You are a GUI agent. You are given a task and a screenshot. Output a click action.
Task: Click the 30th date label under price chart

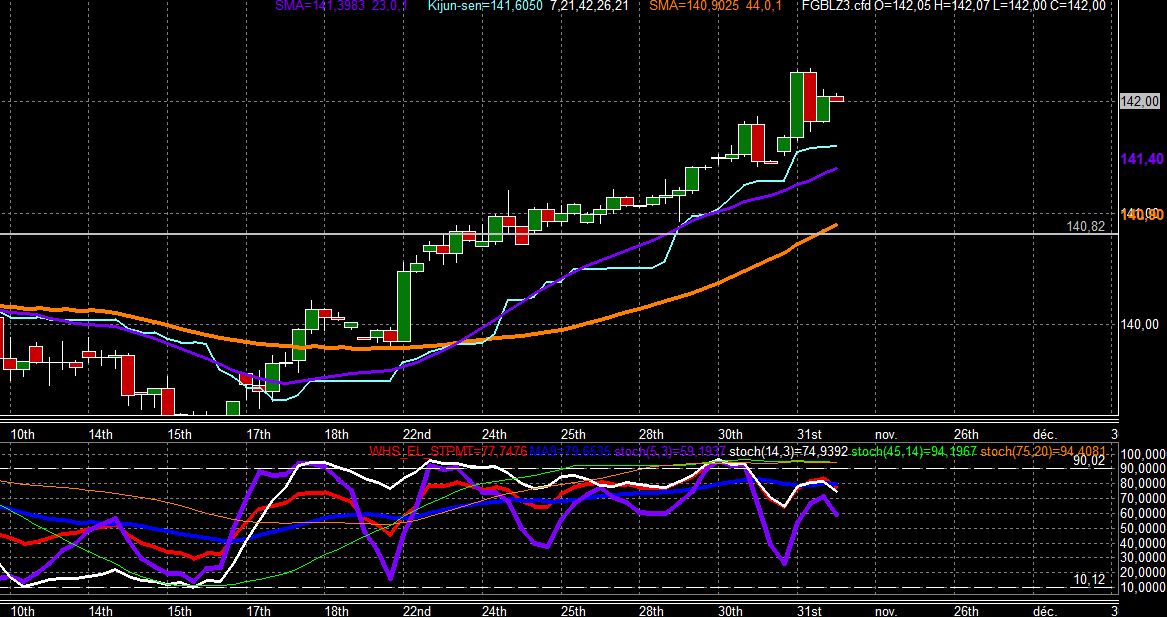click(731, 435)
